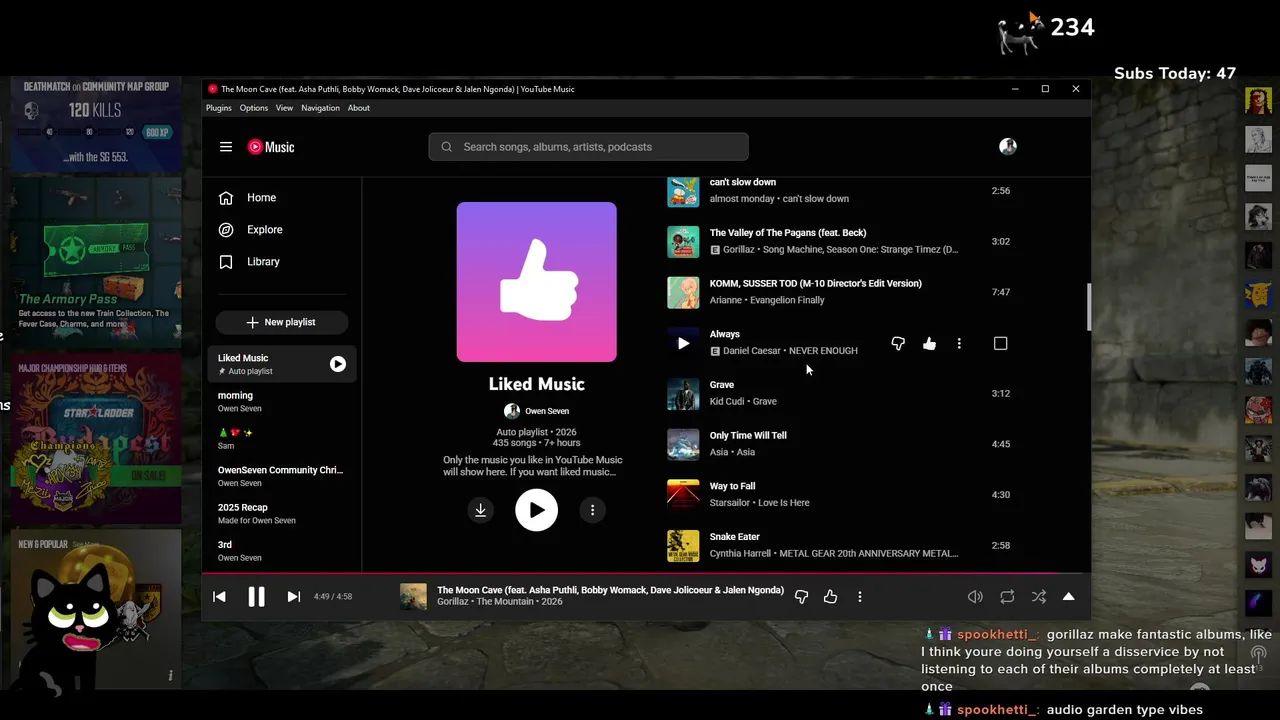Click the Liked Music thumbs-up cover
The image size is (1280, 720).
point(537,282)
